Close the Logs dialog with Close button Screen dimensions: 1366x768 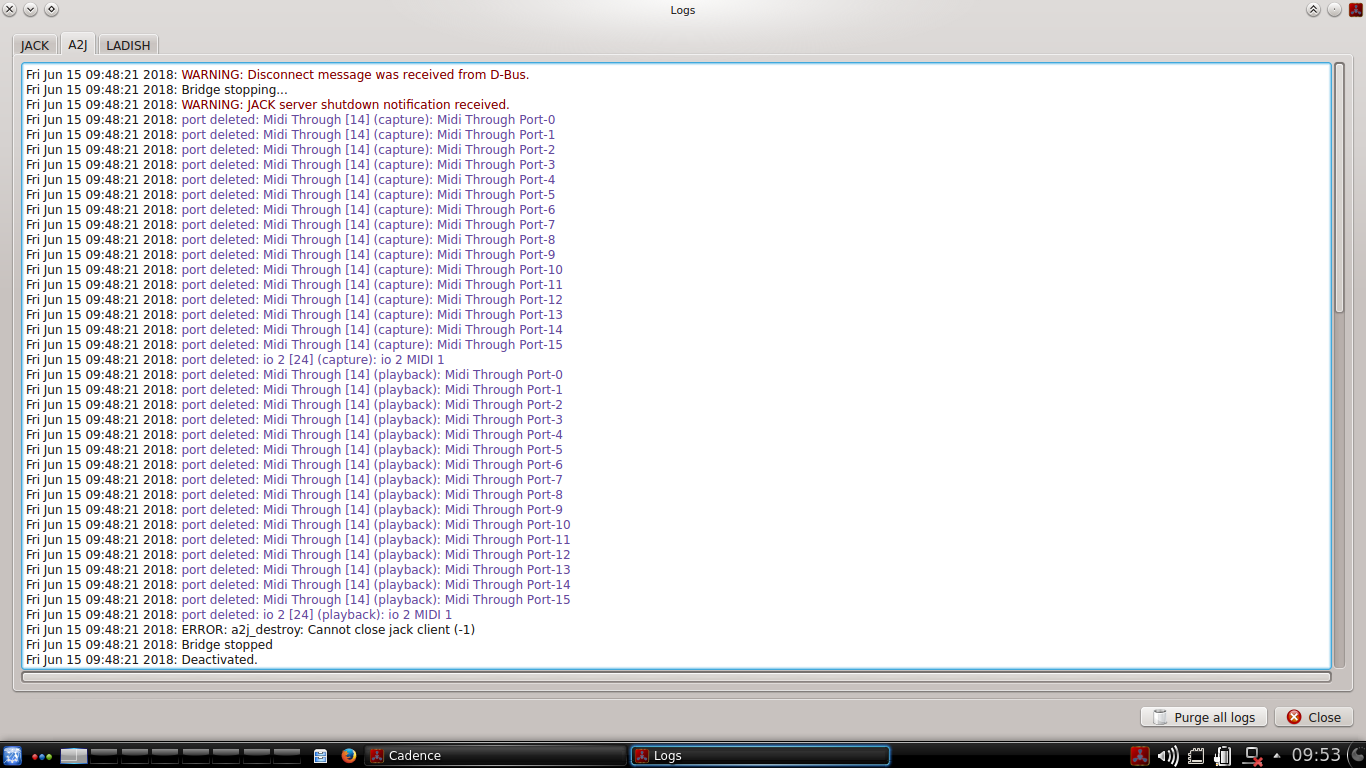pos(1313,717)
